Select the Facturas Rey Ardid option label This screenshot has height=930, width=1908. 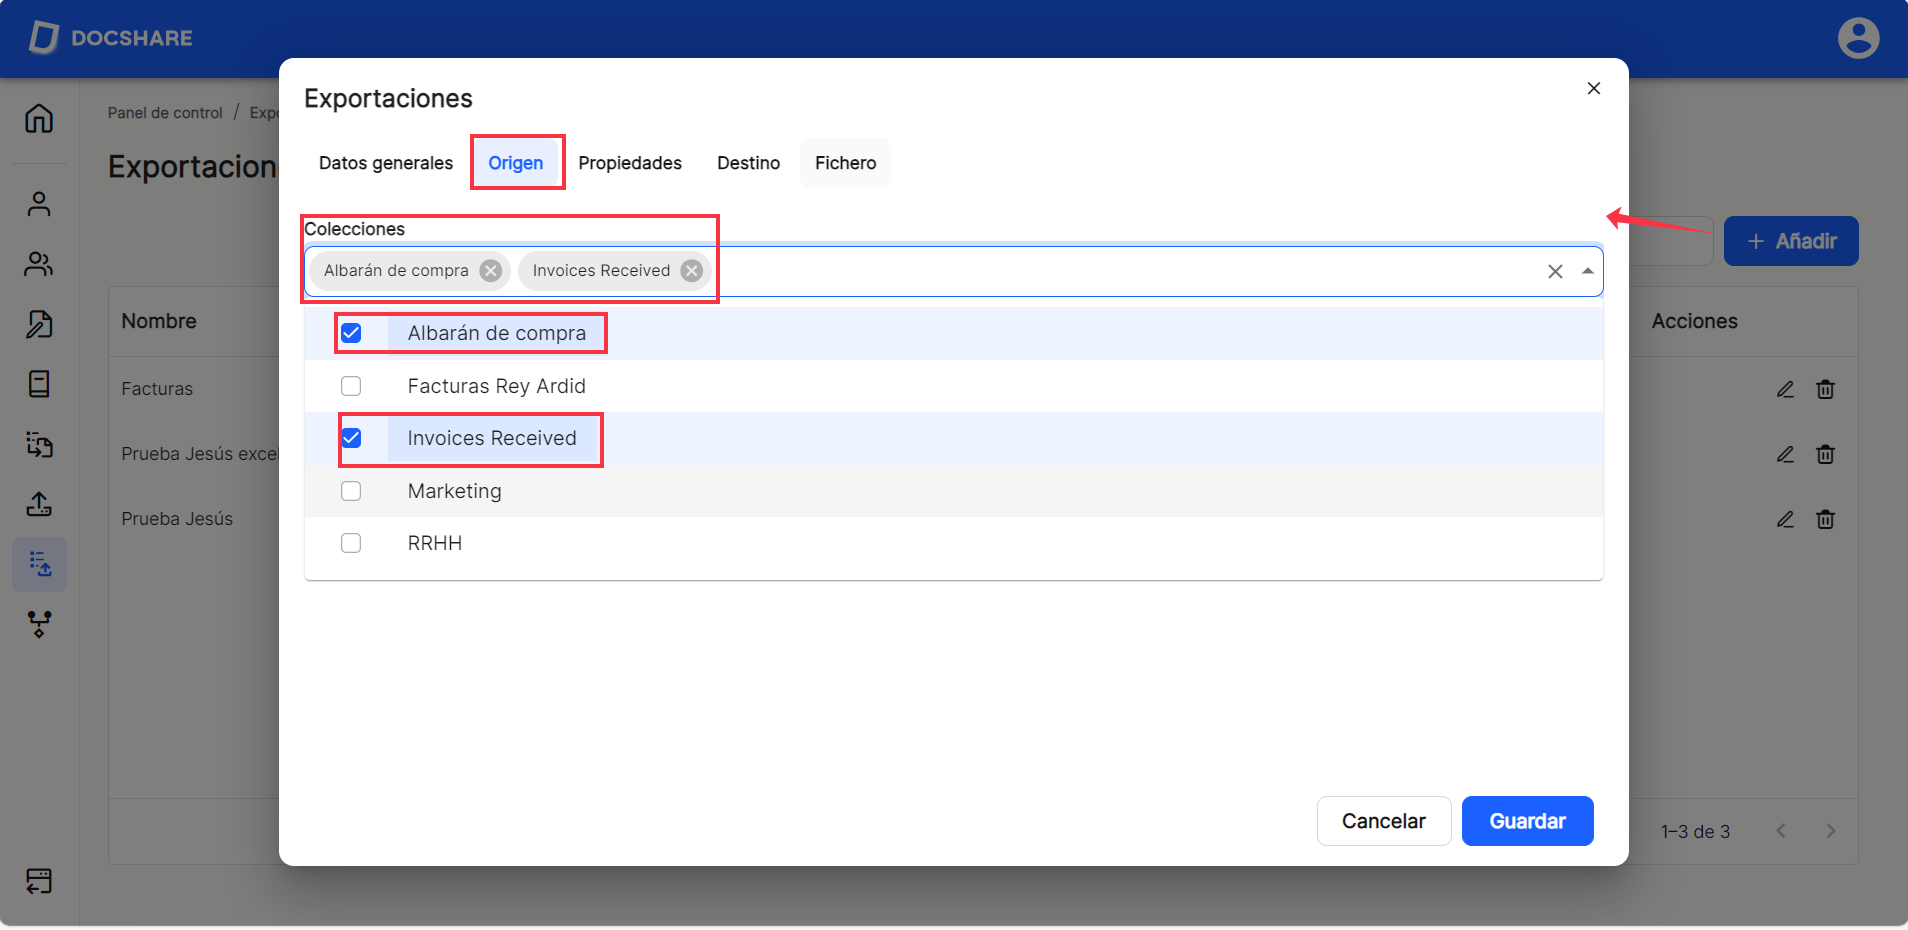(x=497, y=386)
